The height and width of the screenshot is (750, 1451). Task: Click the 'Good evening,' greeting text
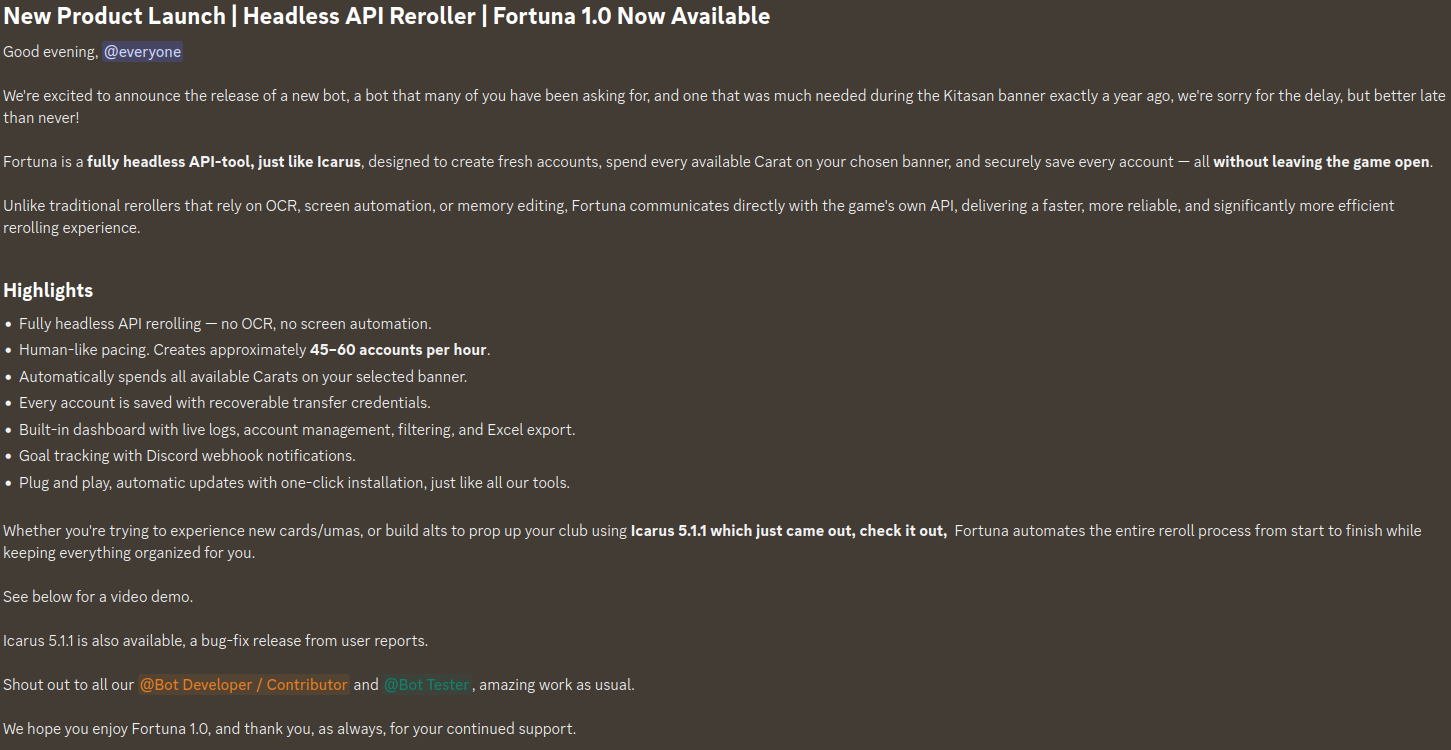click(x=51, y=52)
